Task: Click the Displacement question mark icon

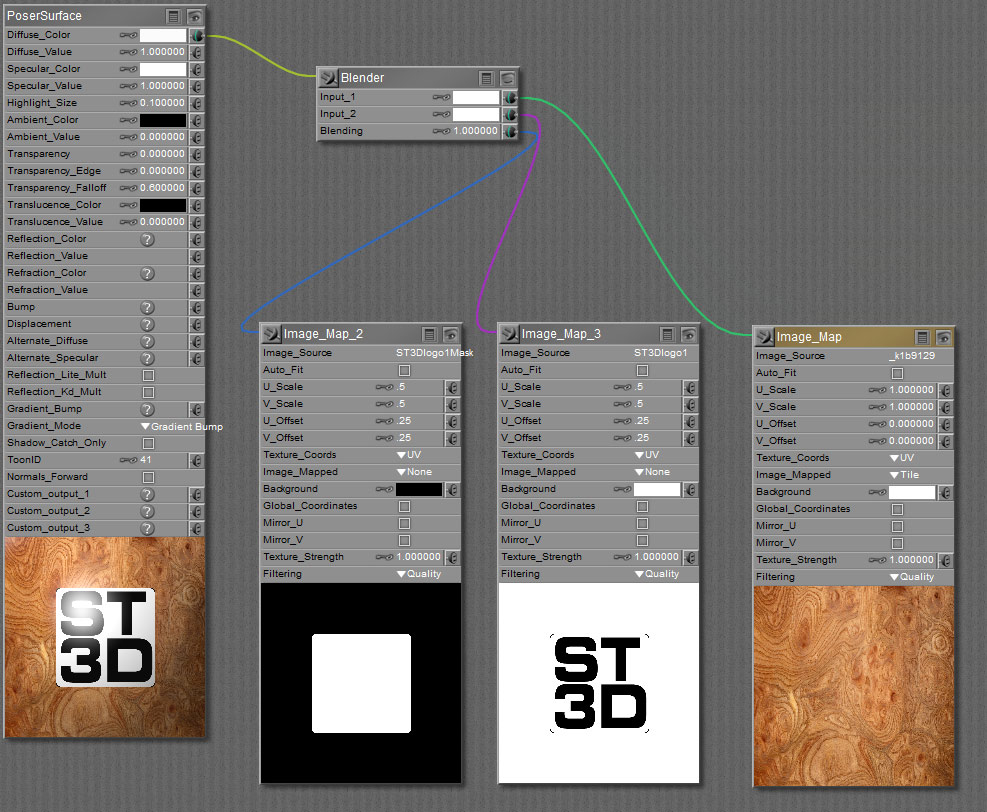Action: pos(147,324)
